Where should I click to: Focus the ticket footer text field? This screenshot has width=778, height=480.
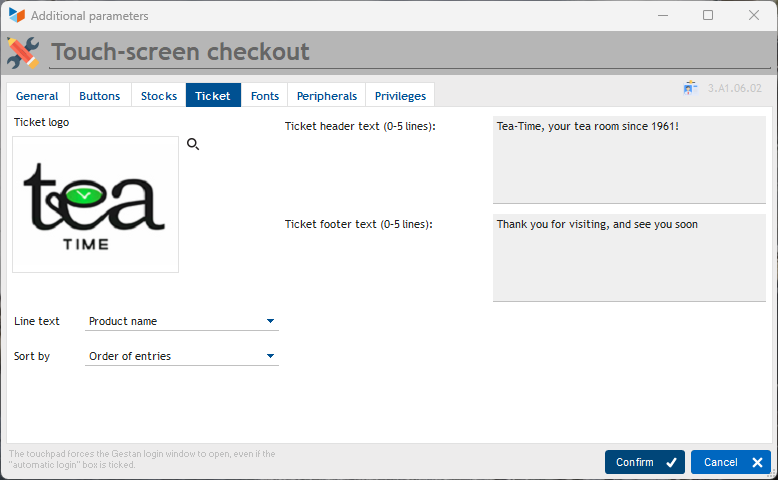point(628,257)
